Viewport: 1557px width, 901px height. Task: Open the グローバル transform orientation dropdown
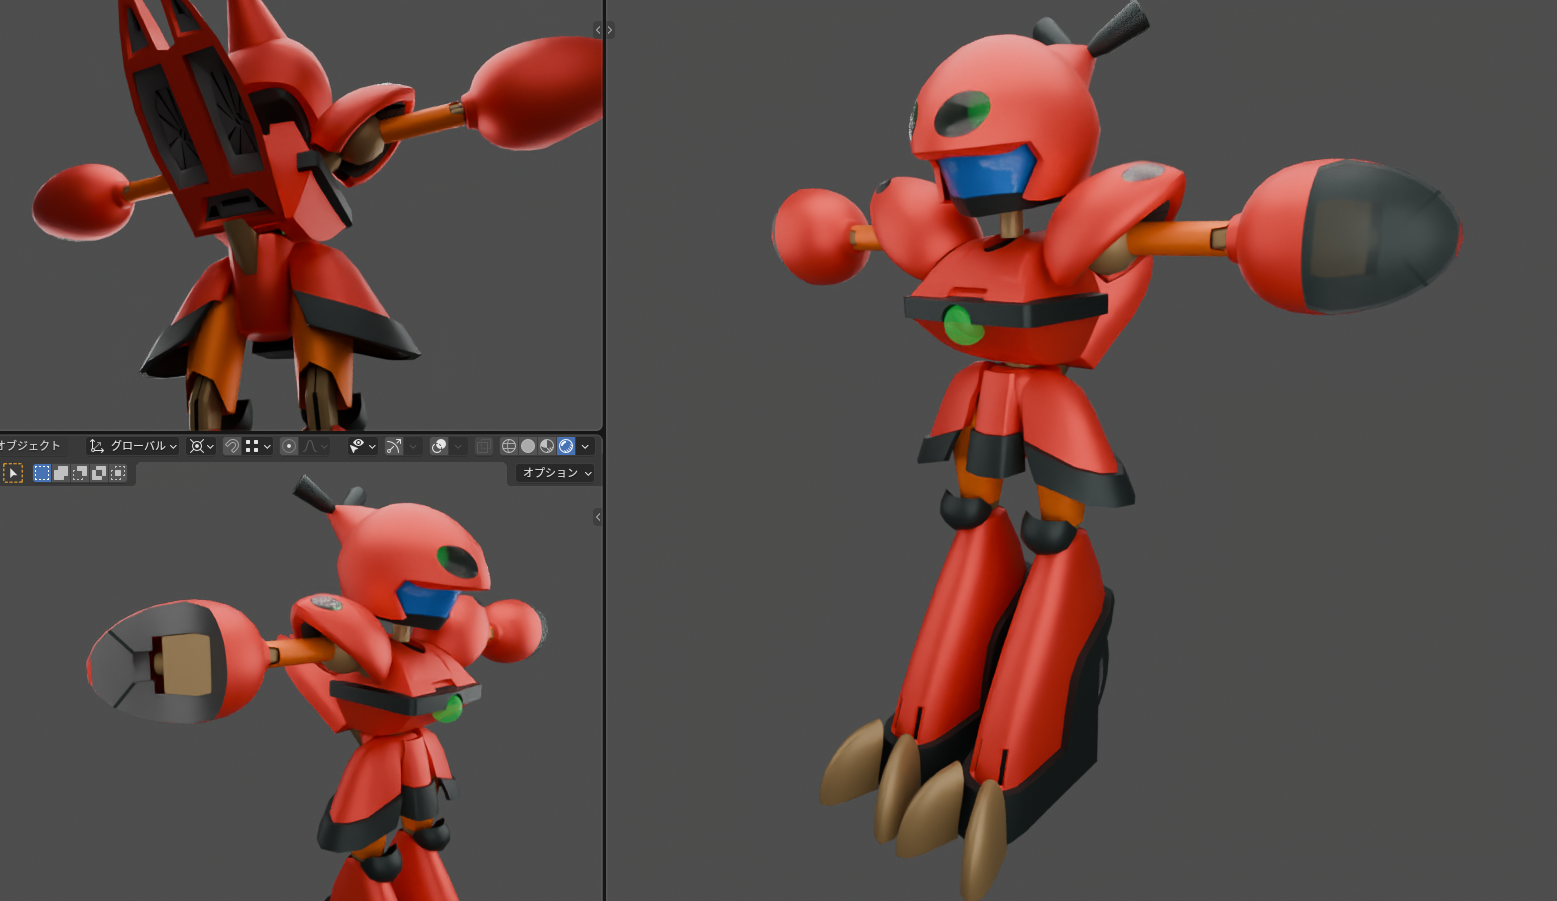[x=133, y=446]
